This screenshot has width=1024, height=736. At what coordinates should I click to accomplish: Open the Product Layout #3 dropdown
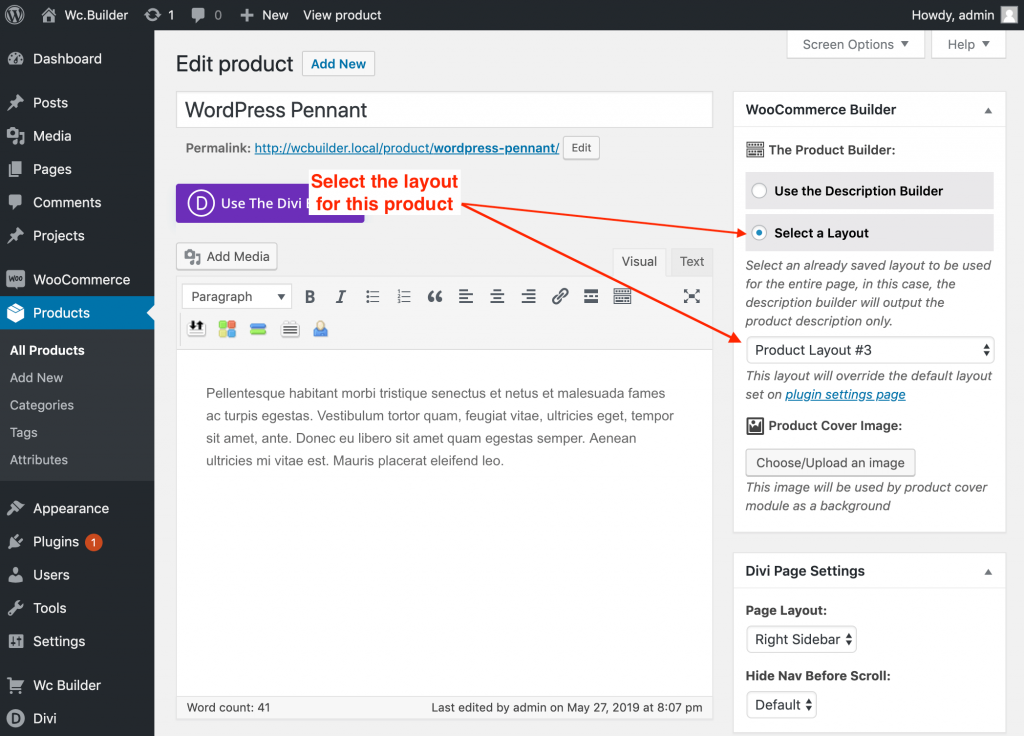(870, 350)
